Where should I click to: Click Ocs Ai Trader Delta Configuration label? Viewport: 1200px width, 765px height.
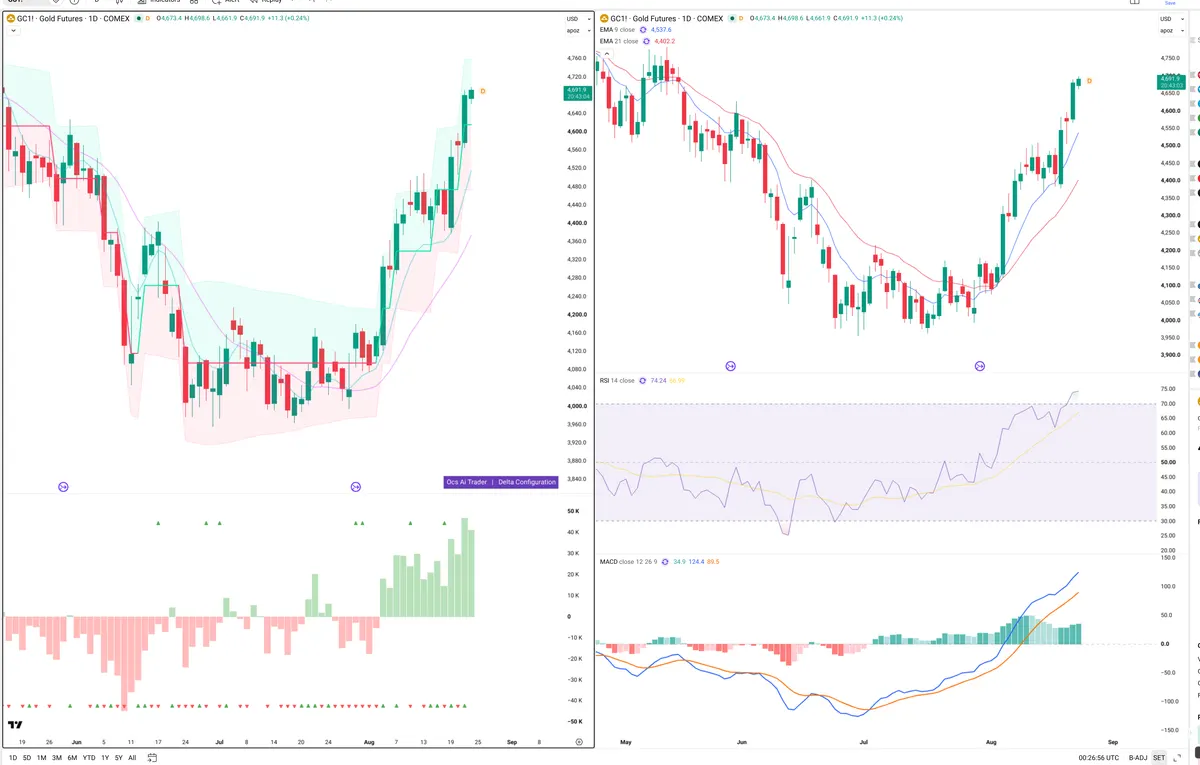tap(501, 482)
